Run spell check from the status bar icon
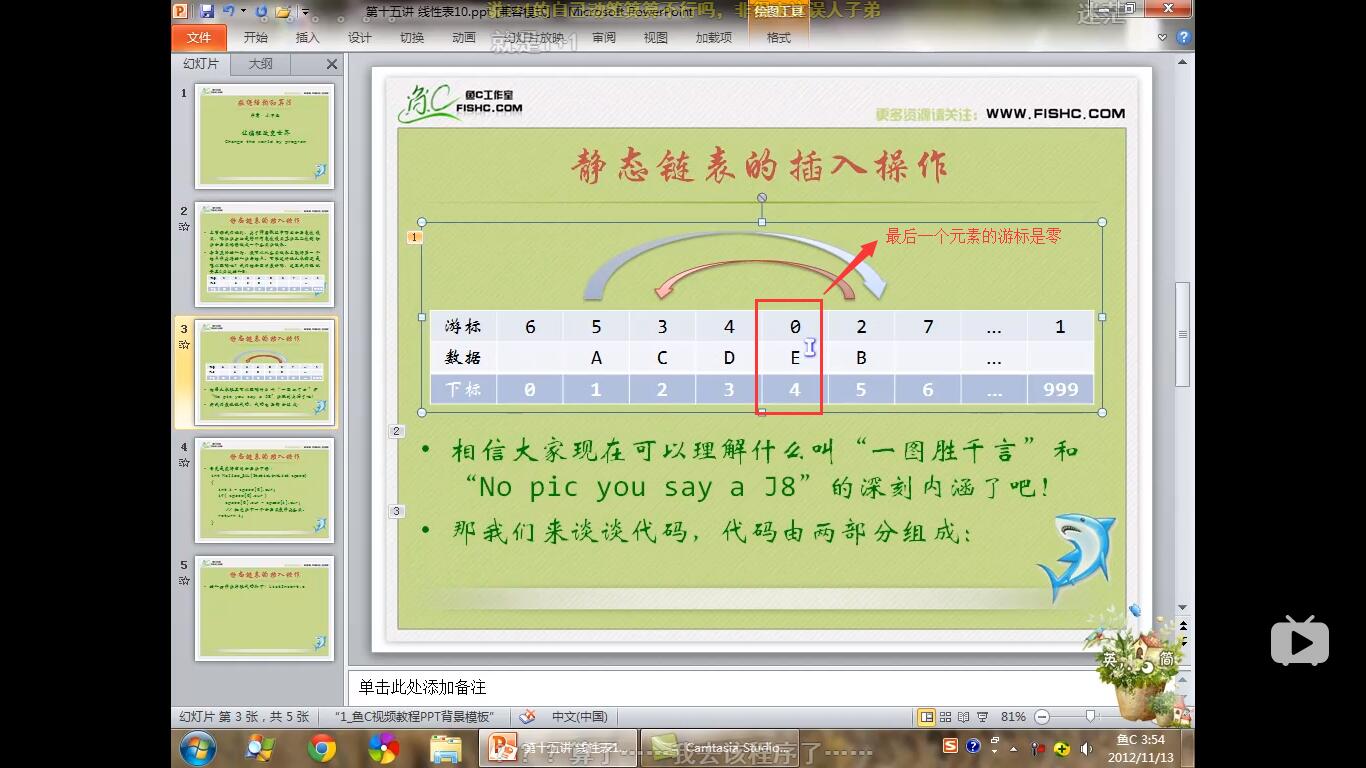The height and width of the screenshot is (768, 1366). (527, 716)
